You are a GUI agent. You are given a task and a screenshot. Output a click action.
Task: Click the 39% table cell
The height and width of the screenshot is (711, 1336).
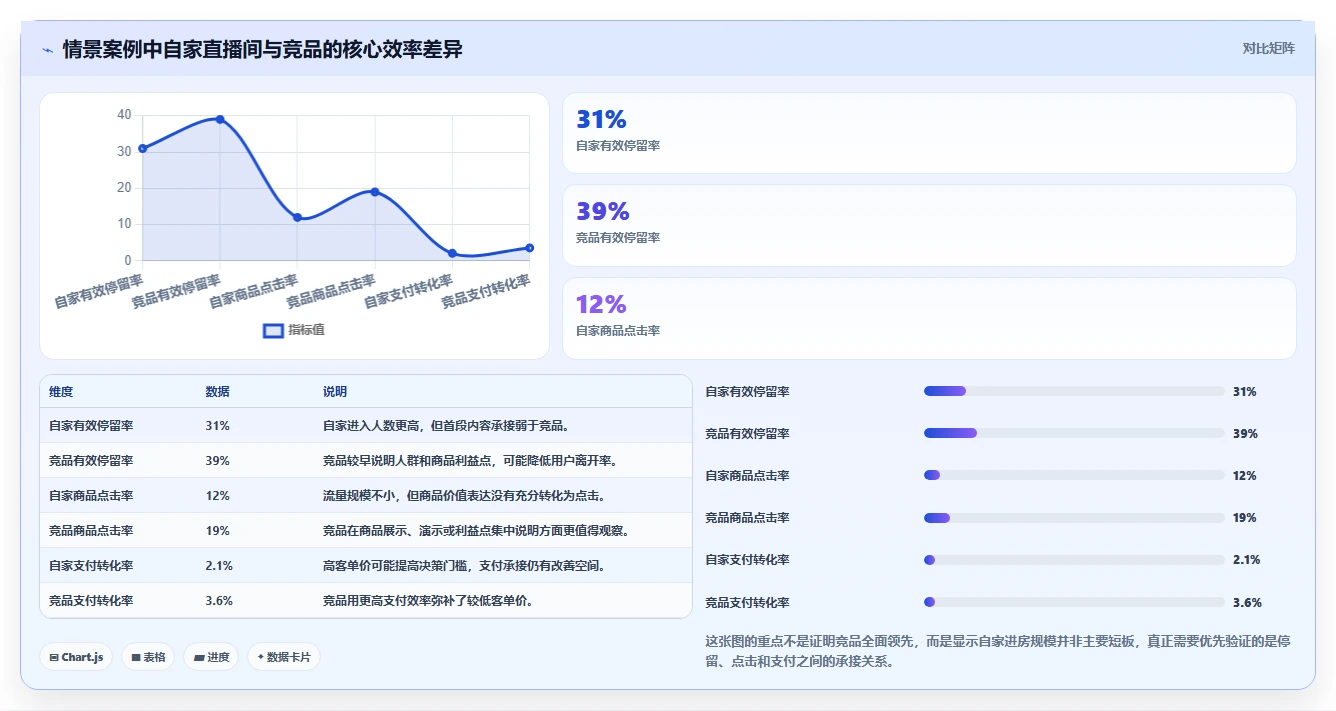[217, 461]
